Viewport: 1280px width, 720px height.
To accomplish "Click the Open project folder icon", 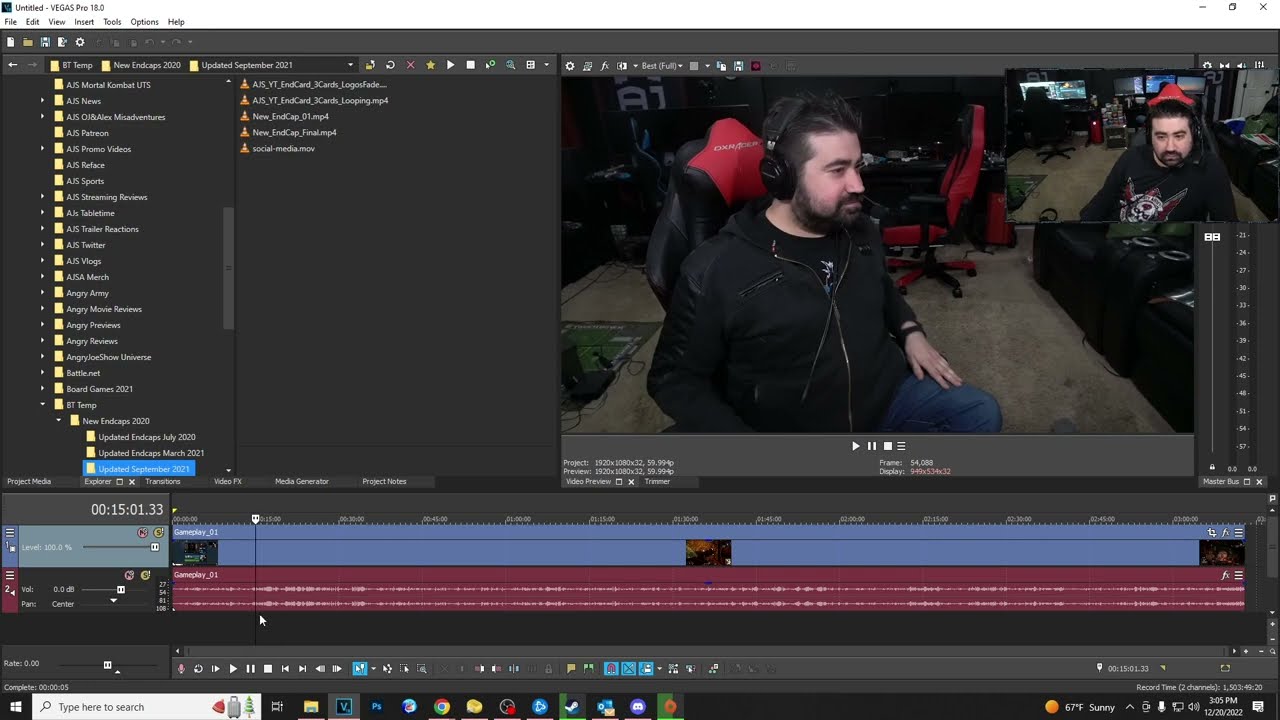I will click(x=28, y=42).
